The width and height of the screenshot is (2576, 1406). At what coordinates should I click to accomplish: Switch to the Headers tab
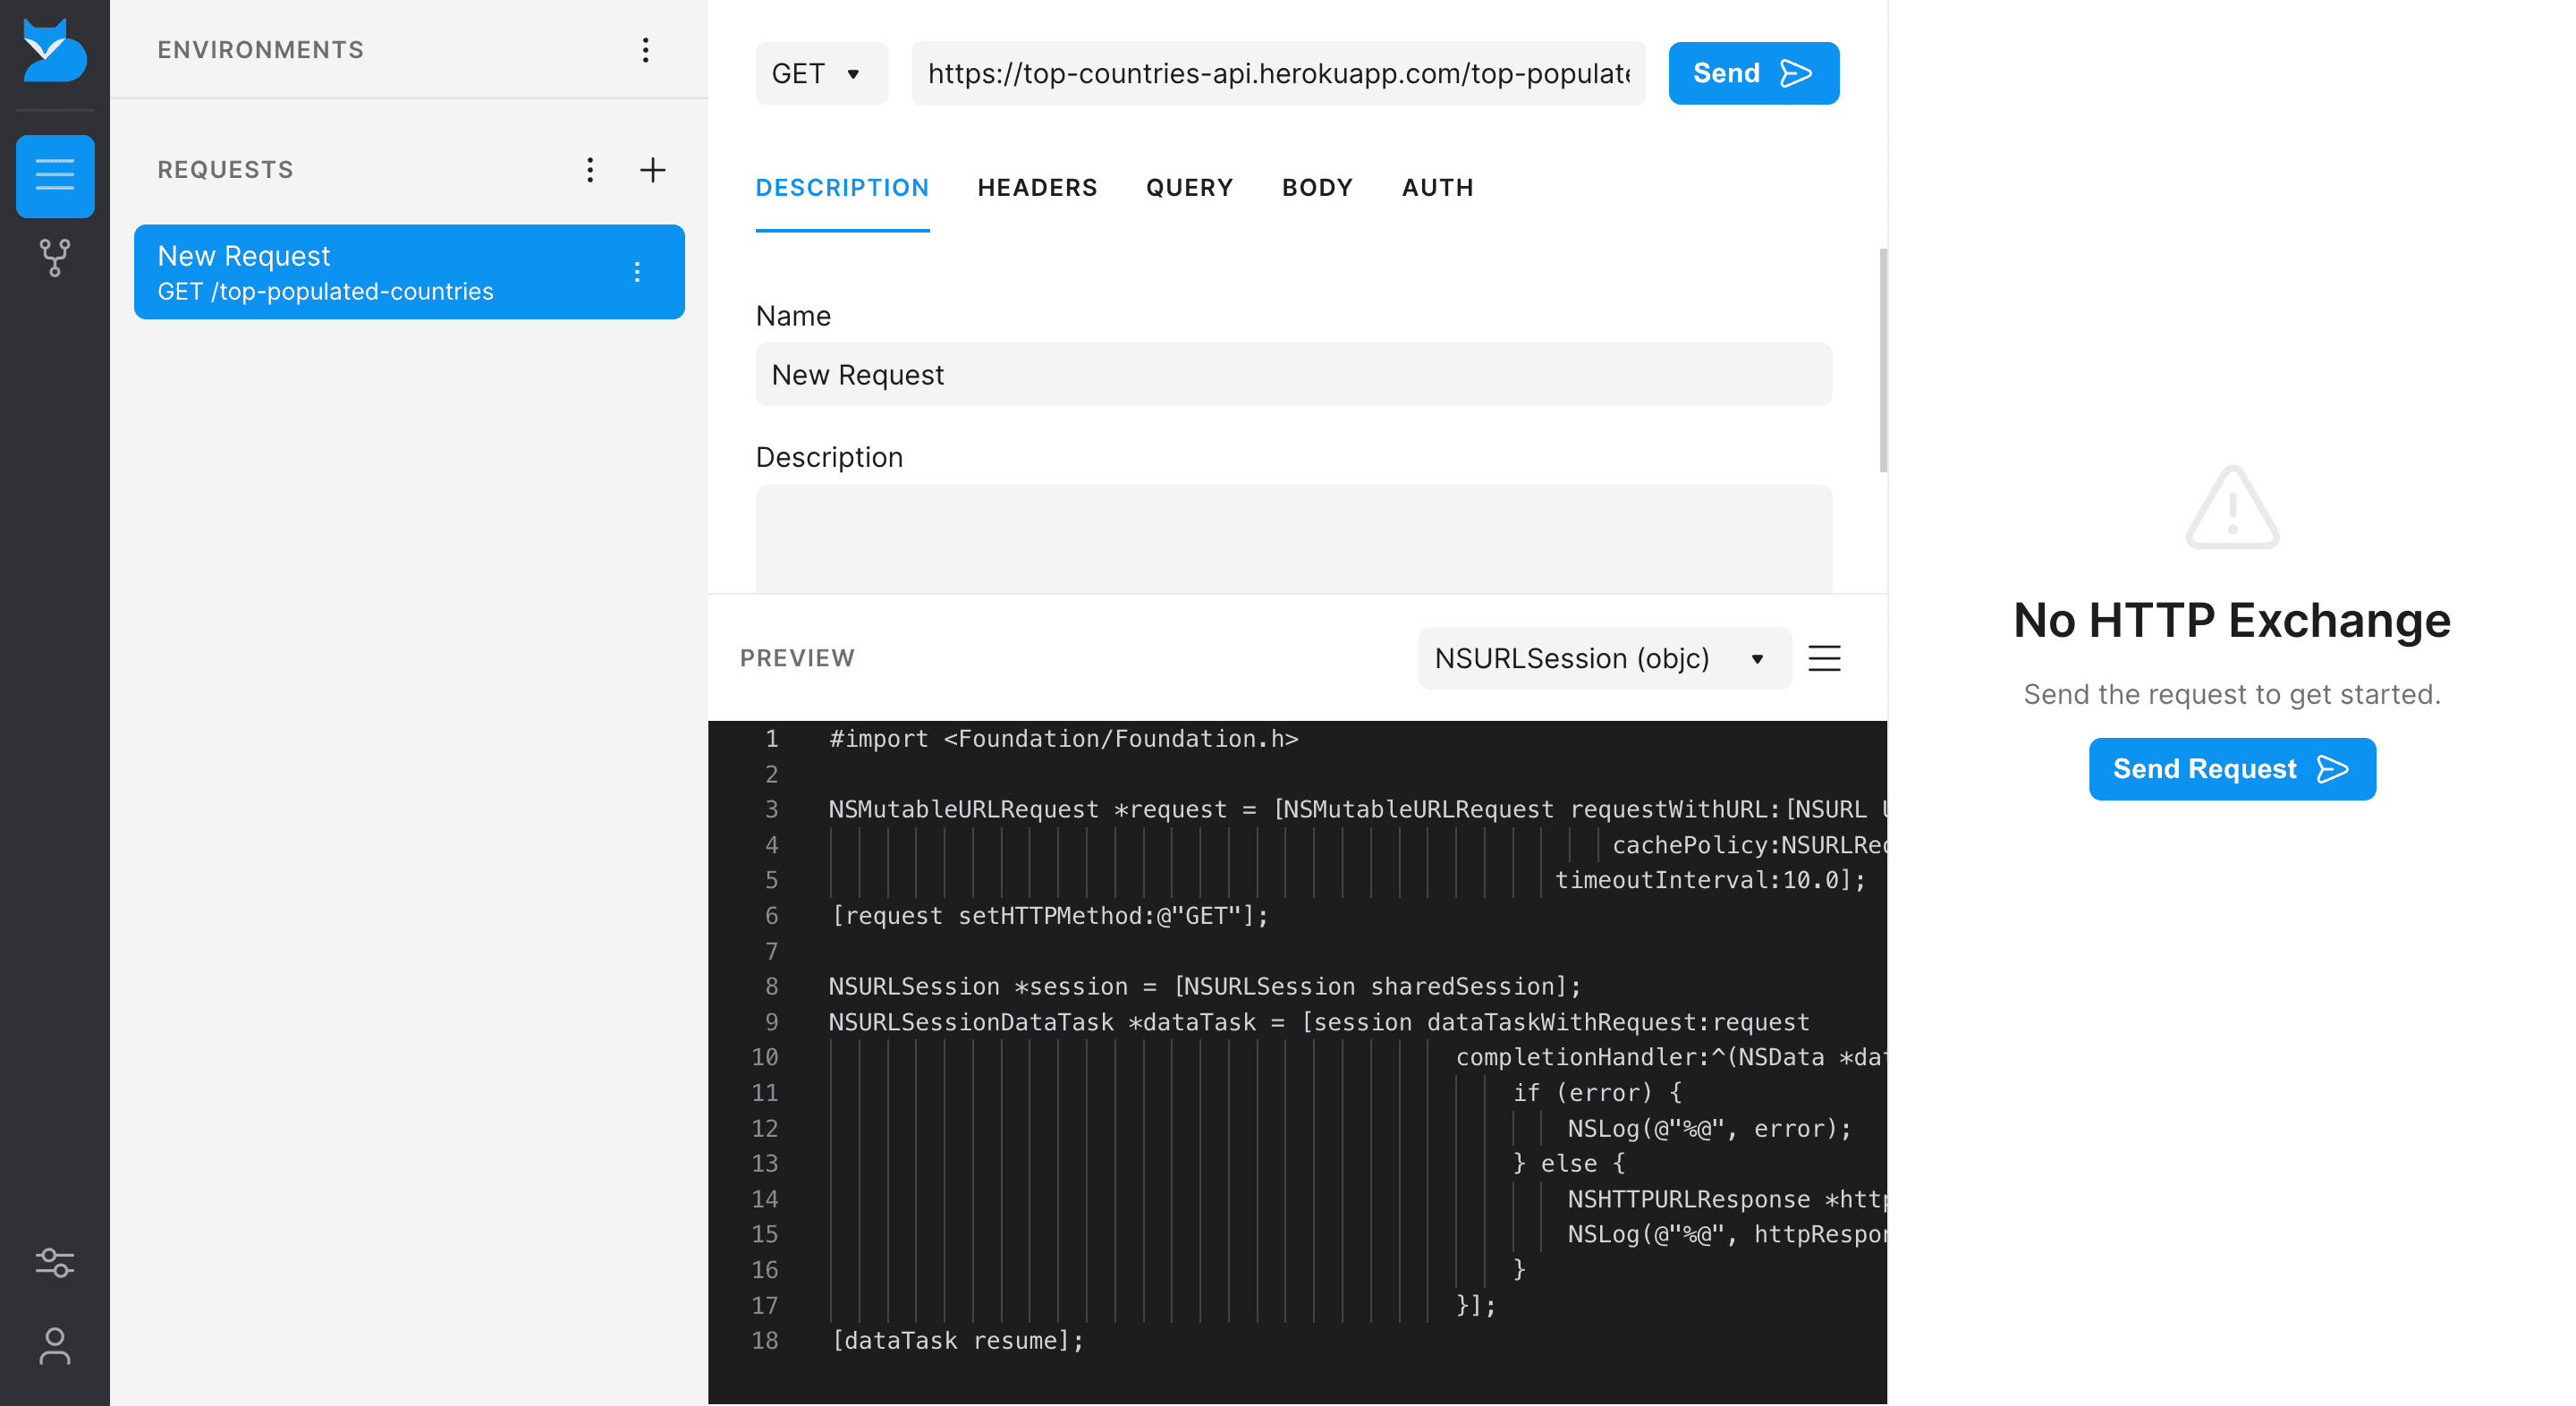(x=1037, y=187)
